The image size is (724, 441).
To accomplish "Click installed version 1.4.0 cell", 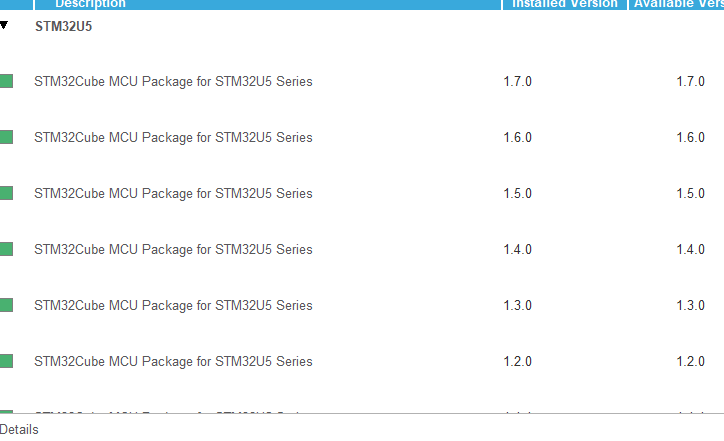I will pos(517,249).
